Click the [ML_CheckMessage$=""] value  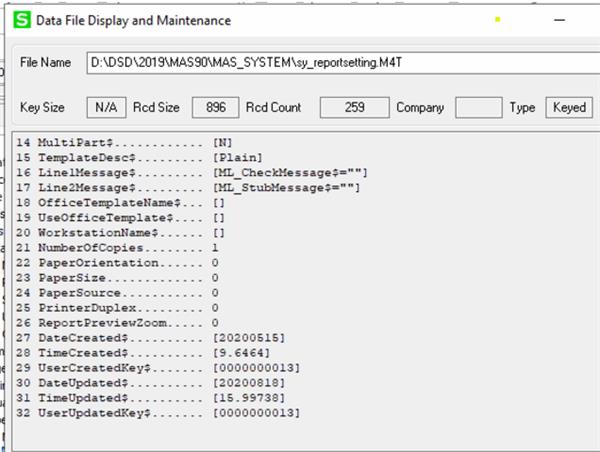(x=290, y=173)
